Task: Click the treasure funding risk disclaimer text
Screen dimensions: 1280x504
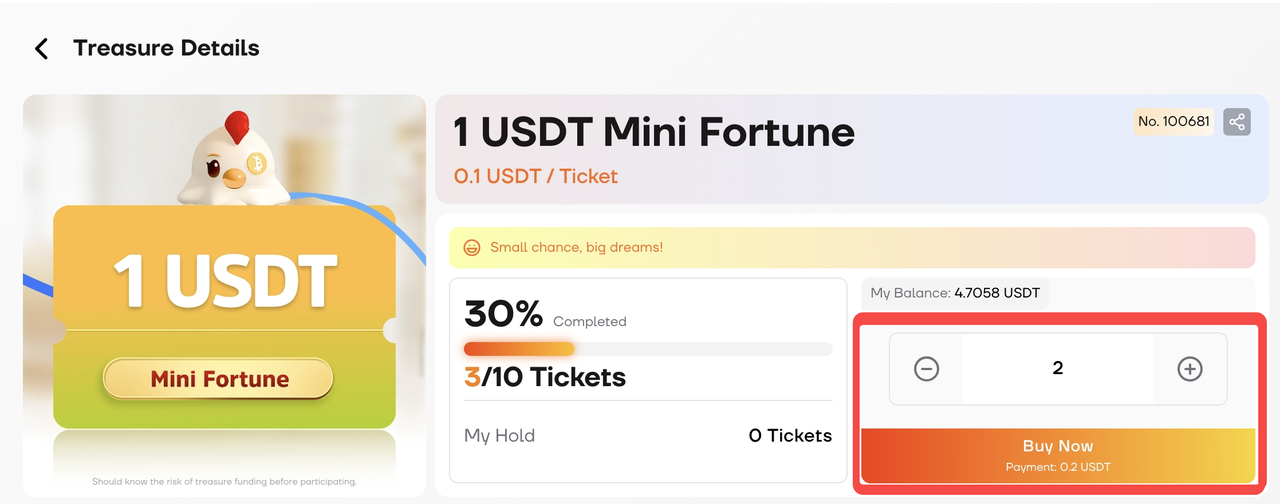Action: point(224,481)
